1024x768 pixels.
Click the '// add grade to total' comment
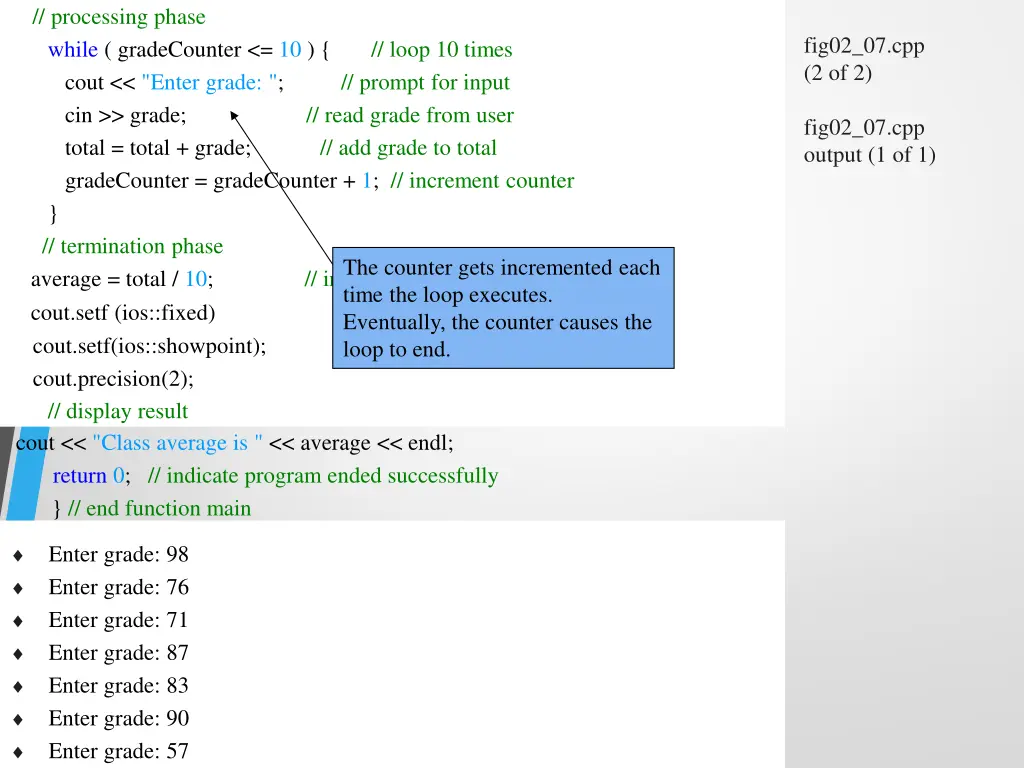[x=408, y=148]
